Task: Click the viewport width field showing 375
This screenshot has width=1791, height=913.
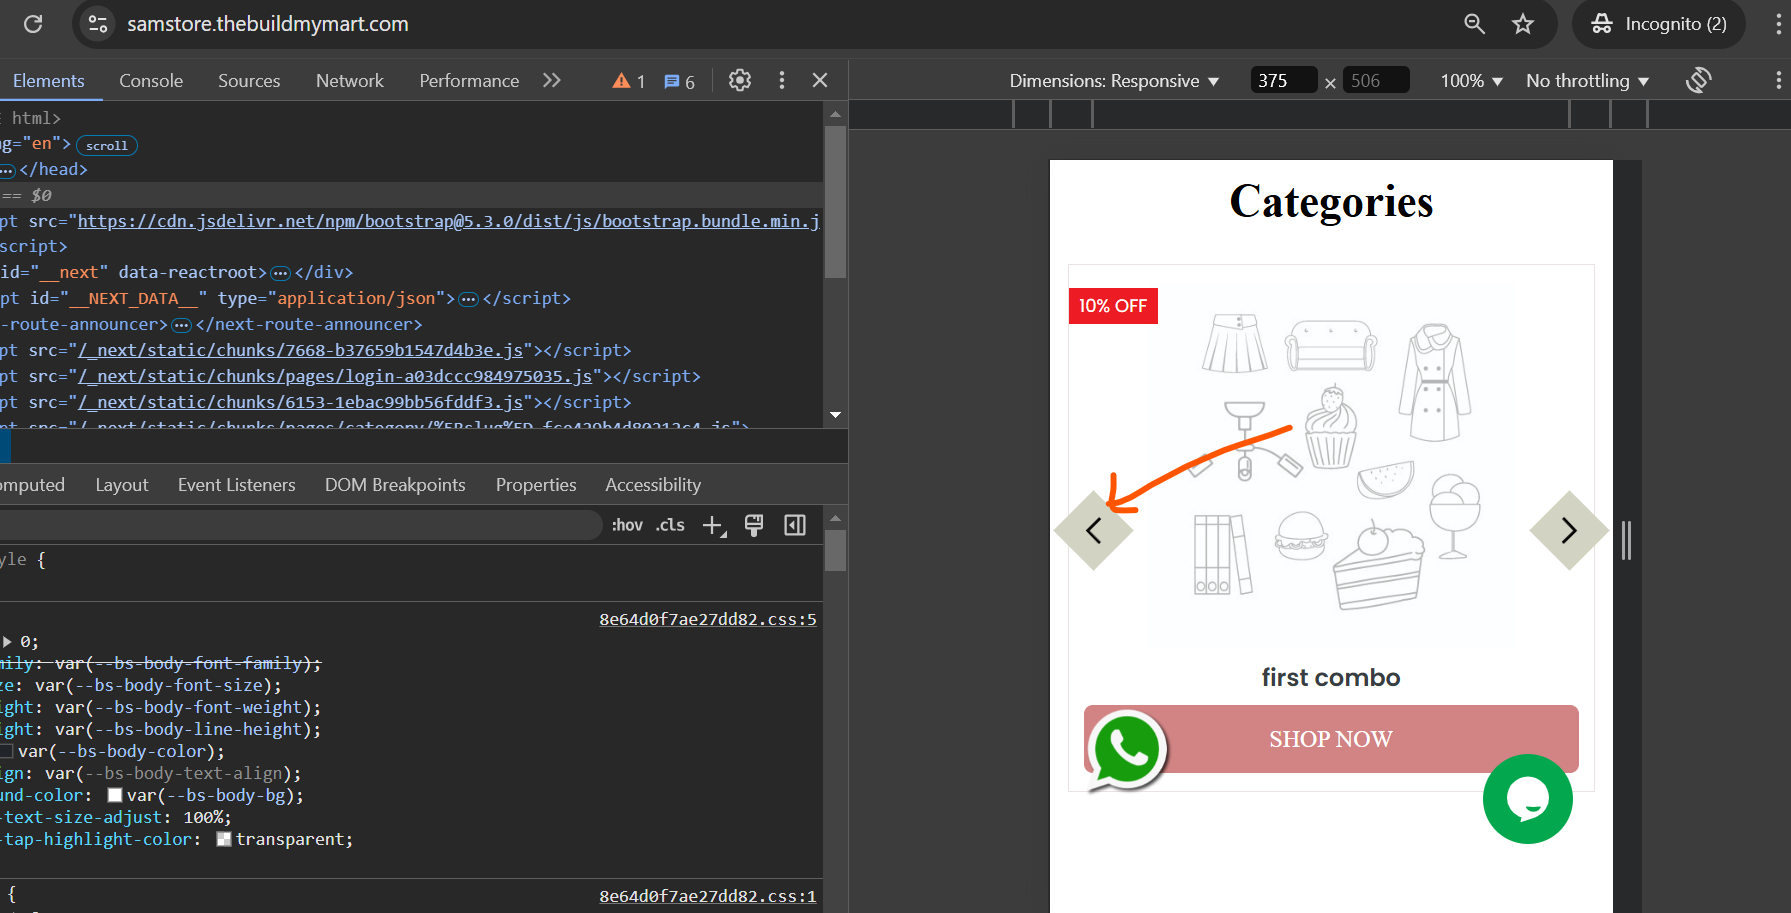Action: pos(1284,80)
